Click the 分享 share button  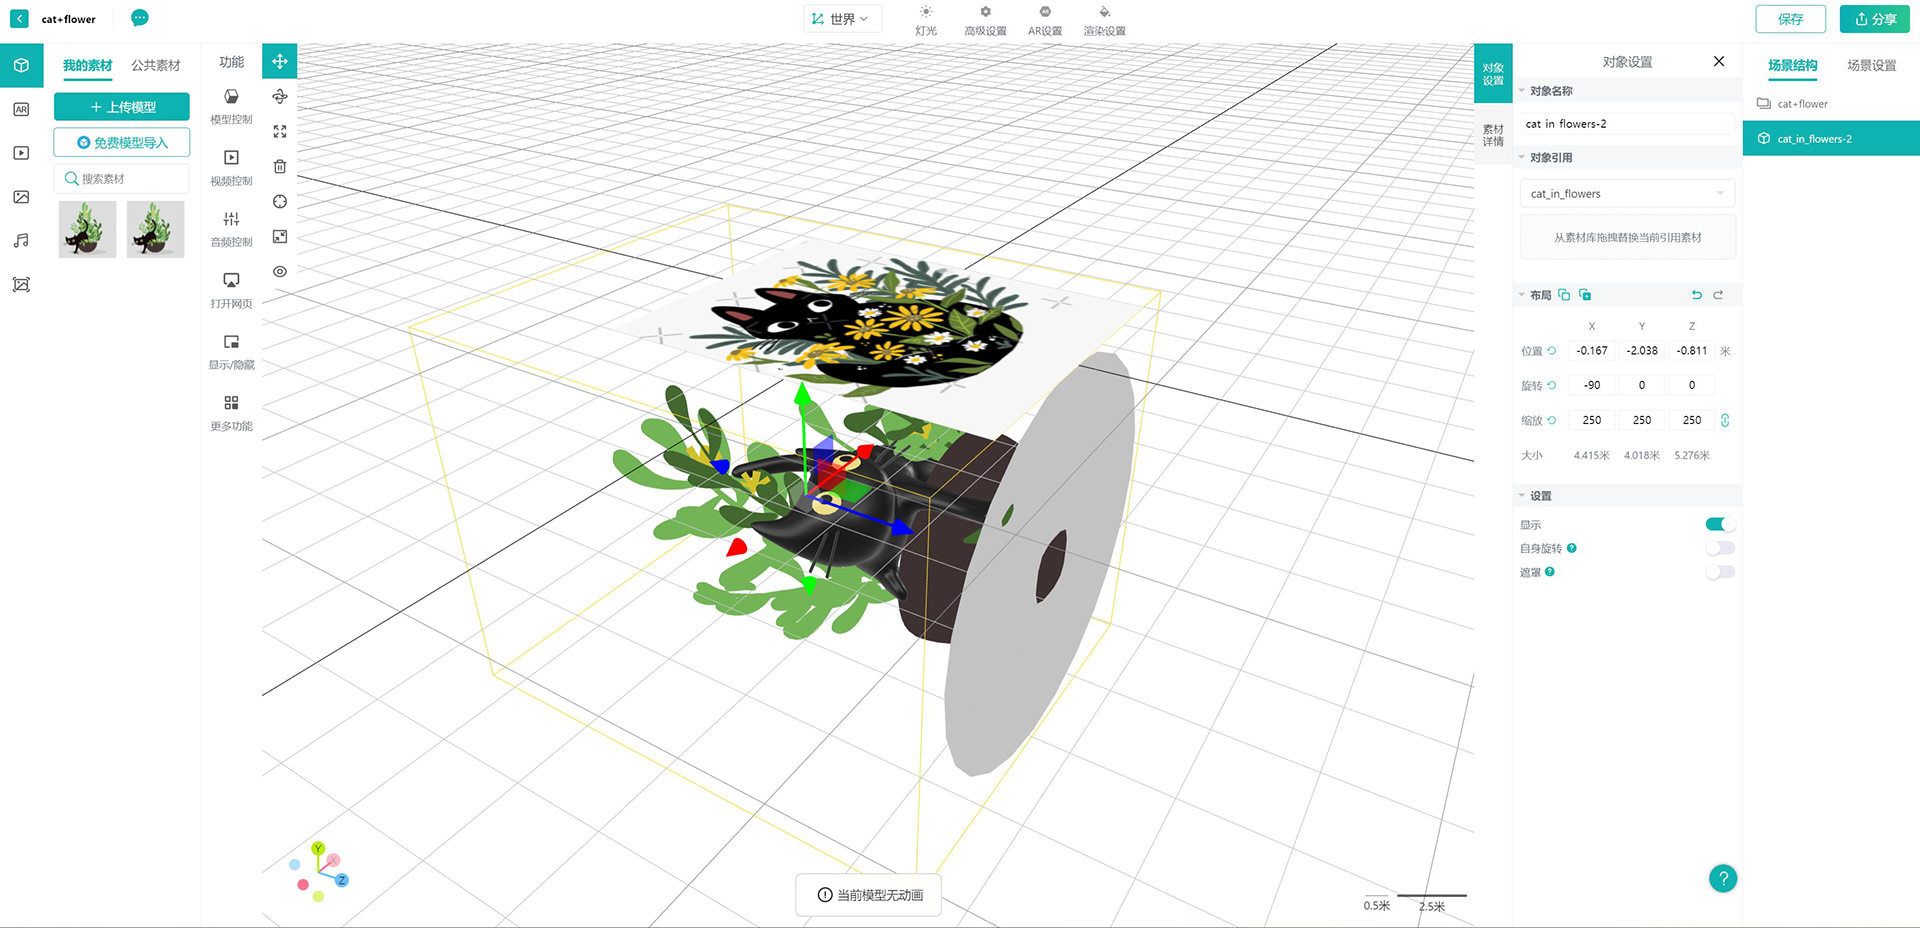1875,19
